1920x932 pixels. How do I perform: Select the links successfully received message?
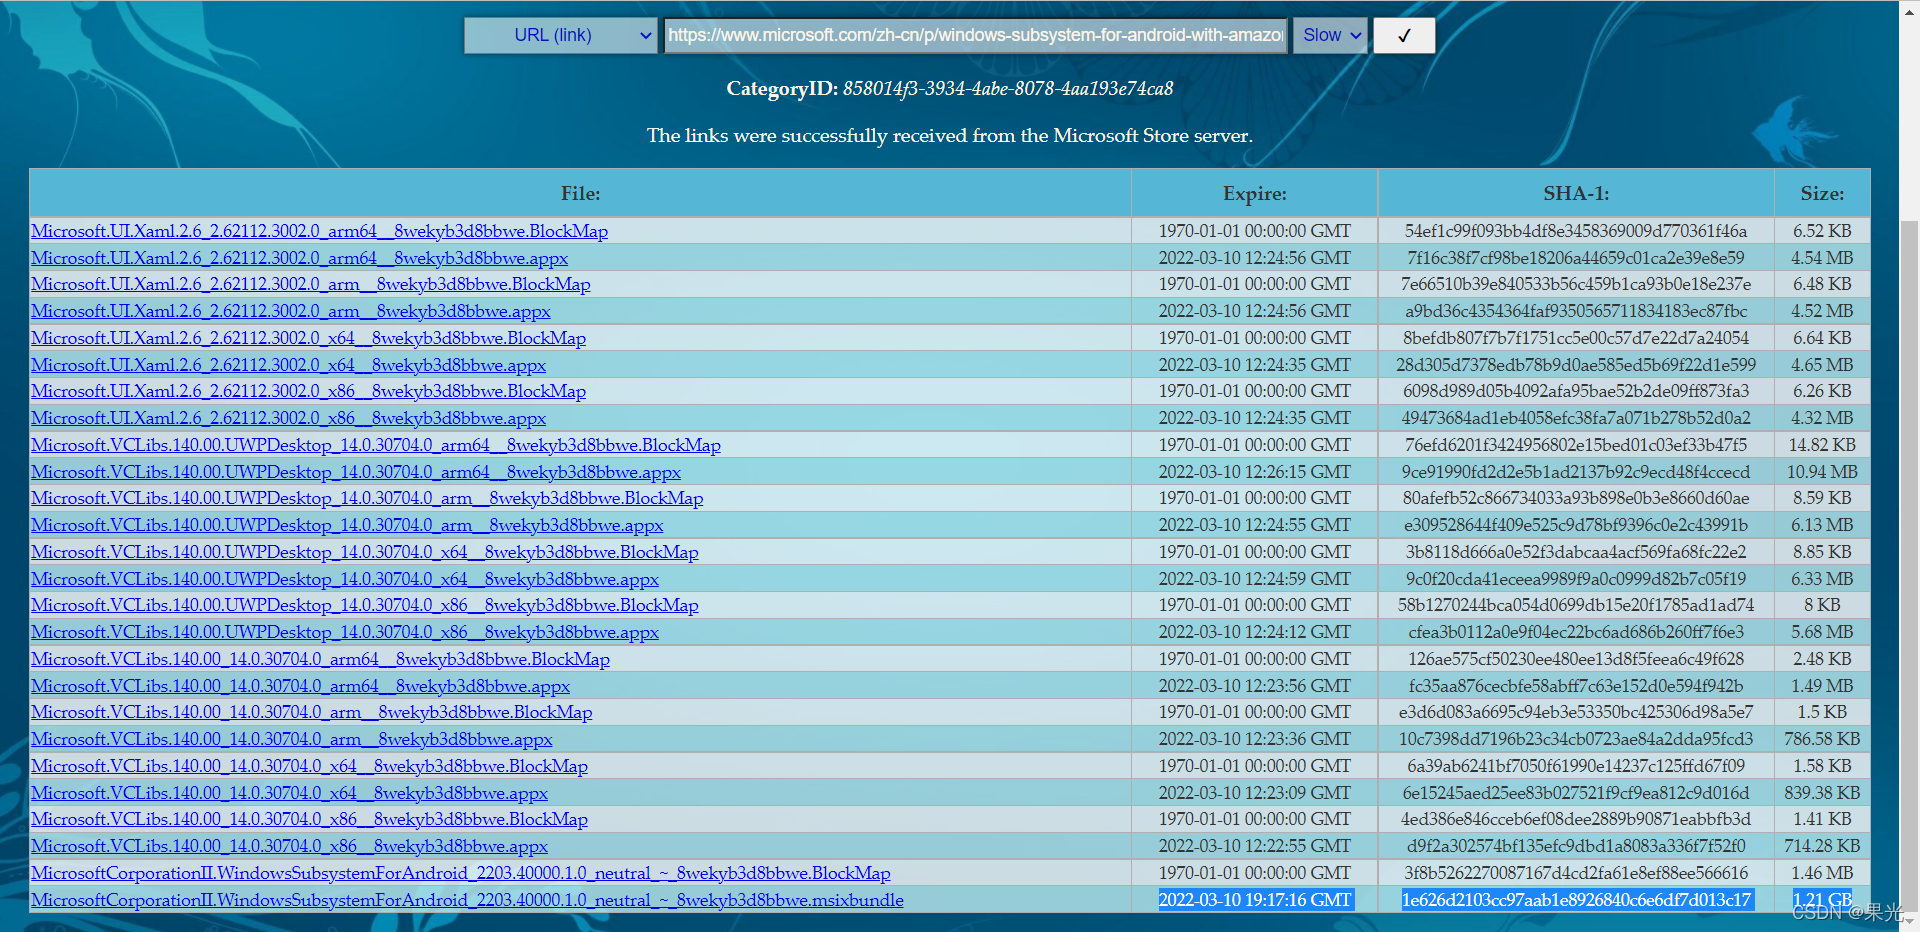coord(949,136)
